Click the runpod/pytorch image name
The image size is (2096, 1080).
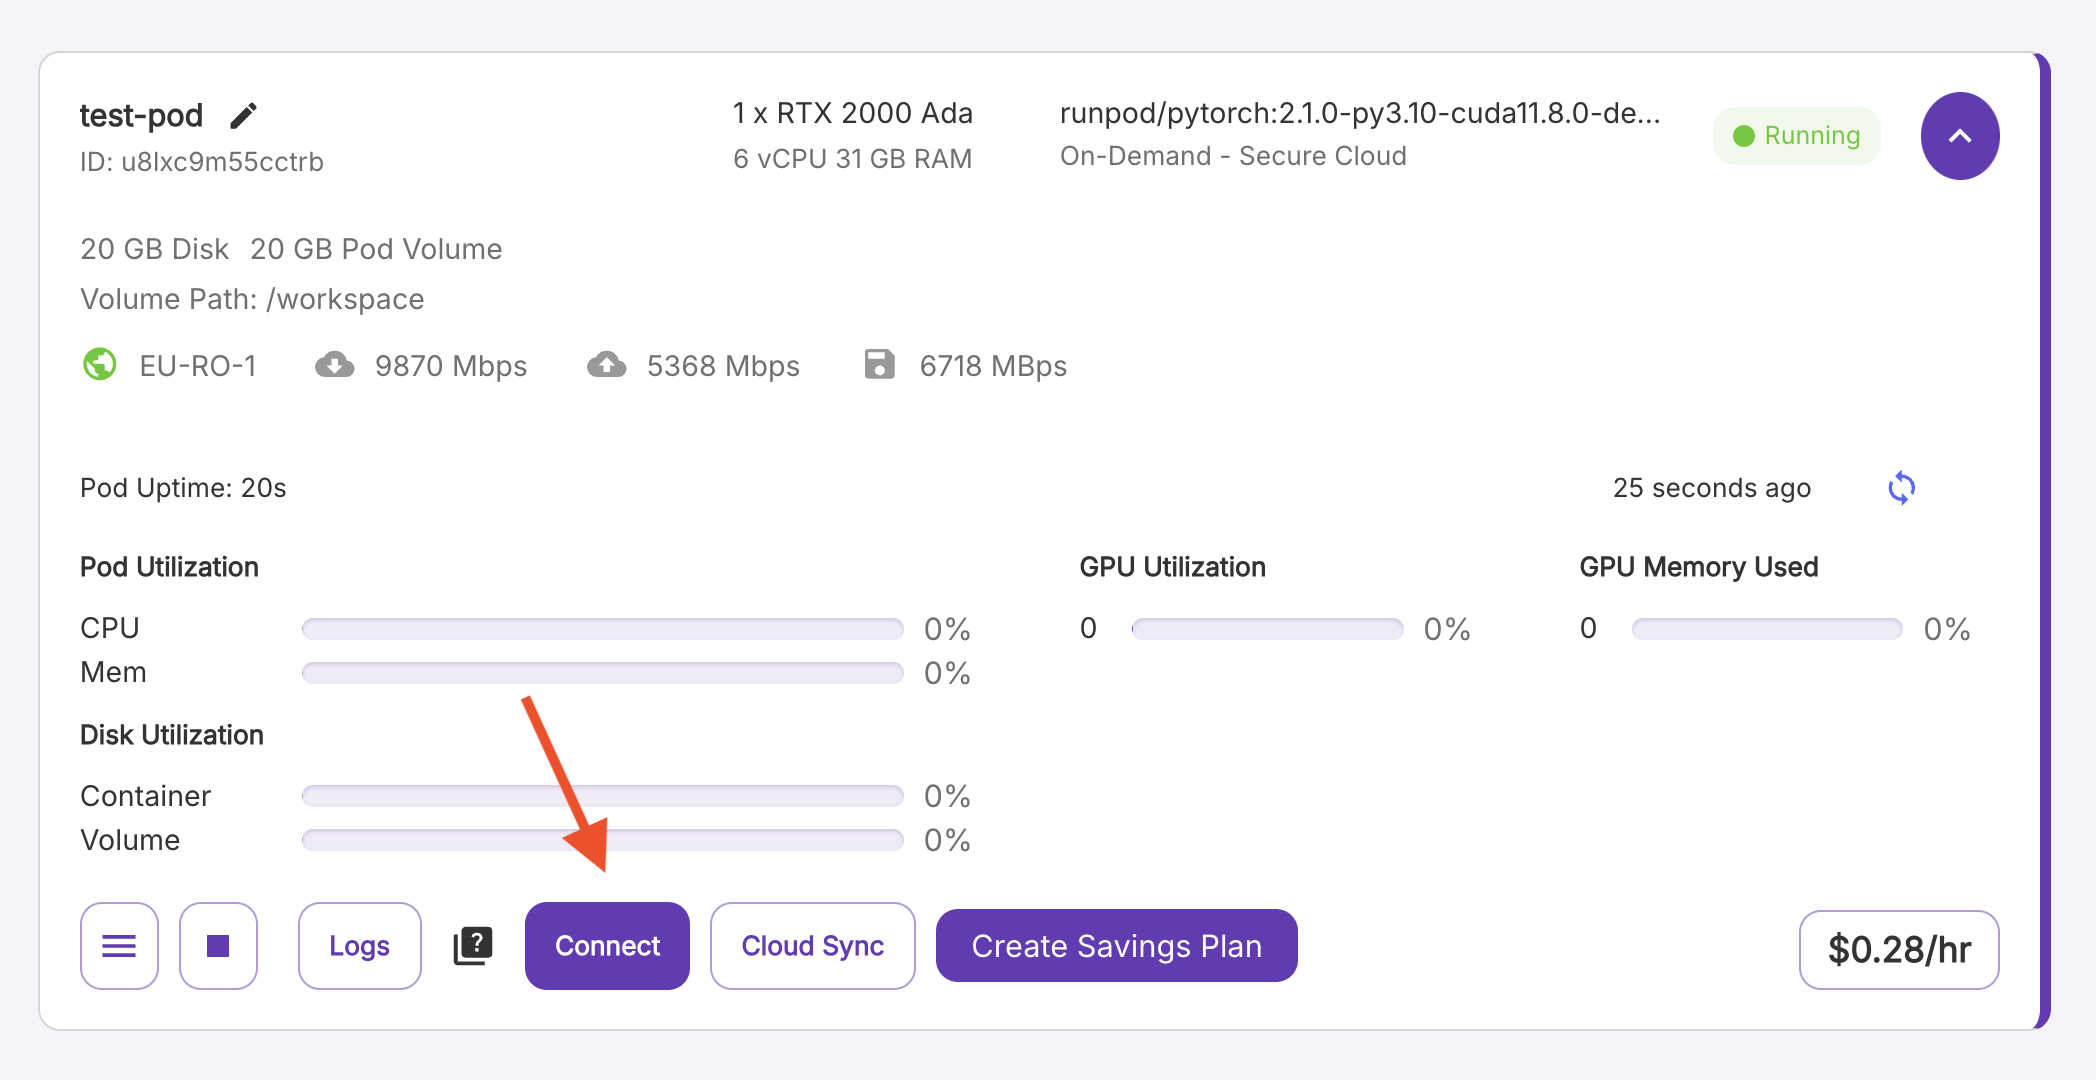click(1360, 114)
